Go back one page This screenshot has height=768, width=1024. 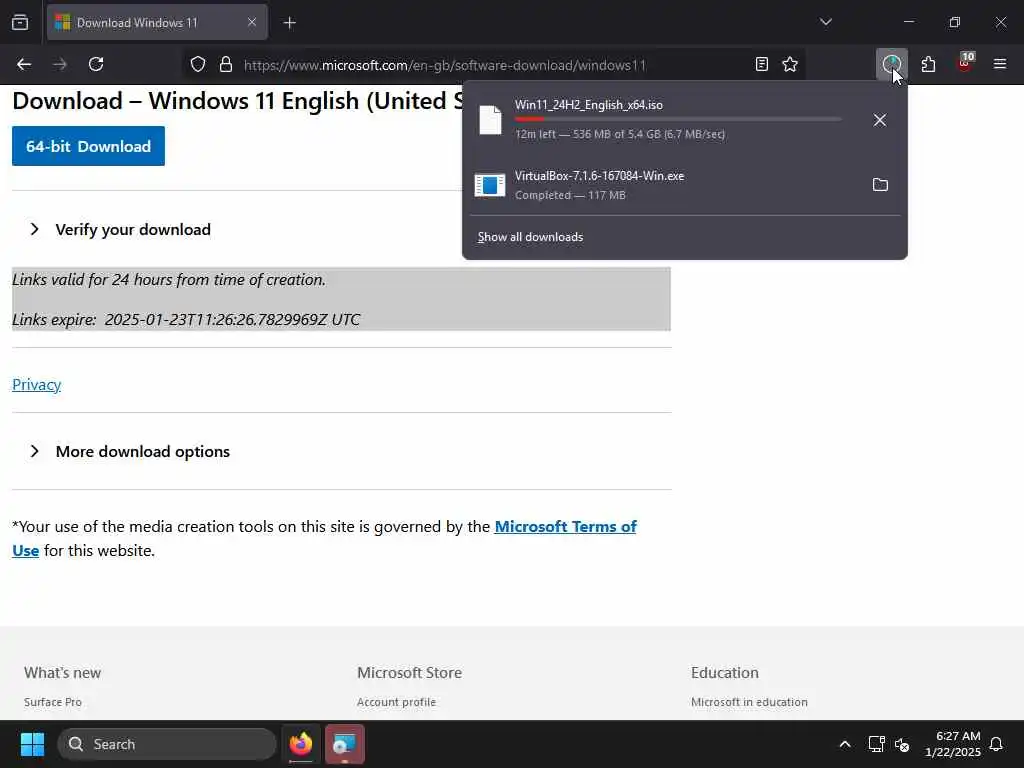tap(24, 64)
